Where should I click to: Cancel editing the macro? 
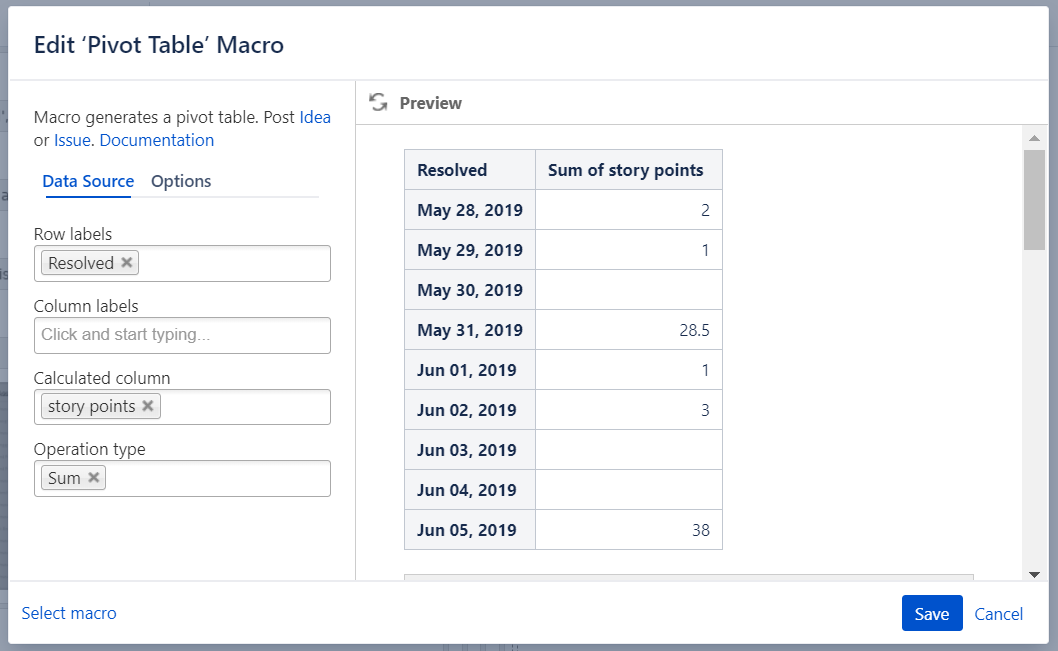(998, 614)
